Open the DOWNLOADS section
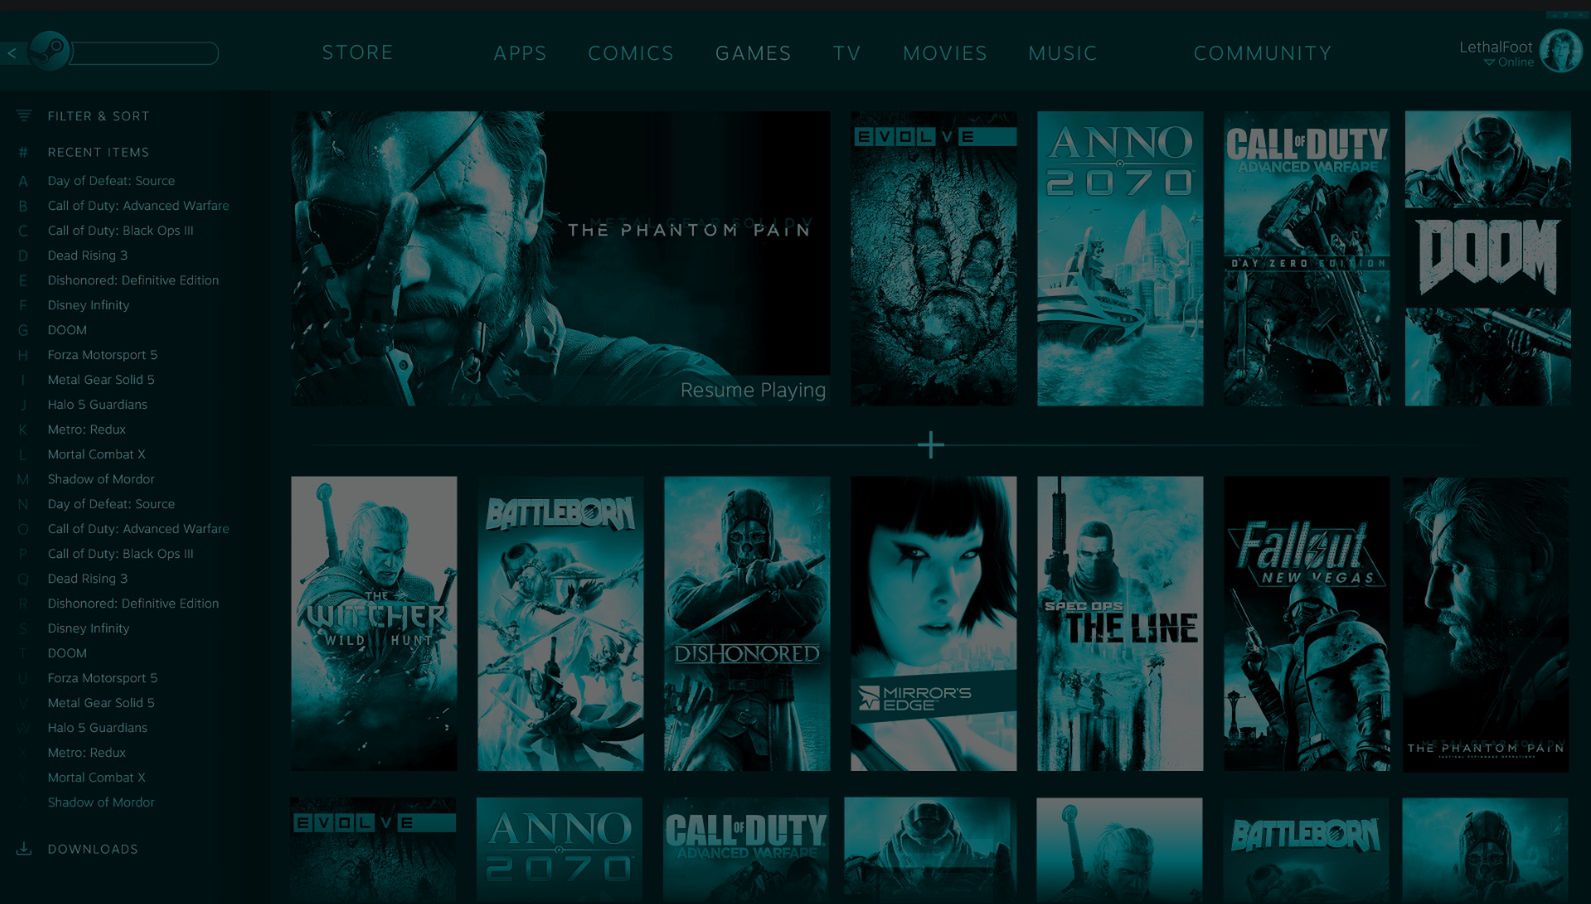The image size is (1591, 904). pos(93,849)
